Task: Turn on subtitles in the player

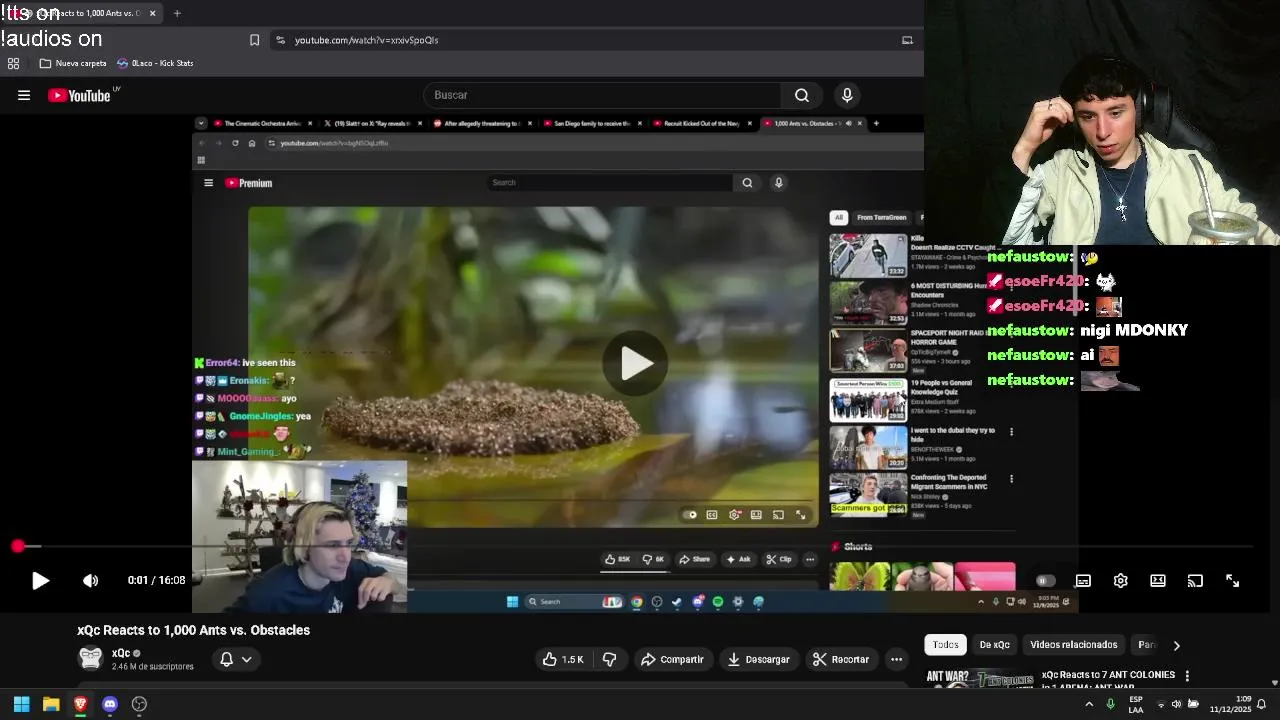Action: coord(1083,581)
